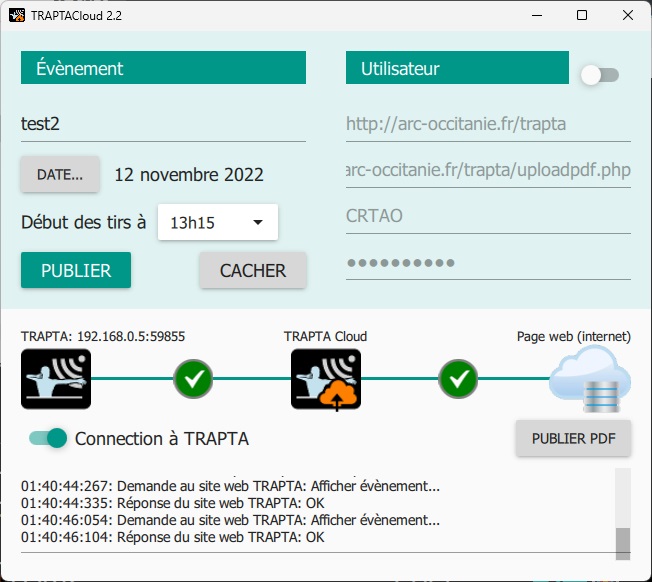Open the DATE... picker button

pos(60,174)
